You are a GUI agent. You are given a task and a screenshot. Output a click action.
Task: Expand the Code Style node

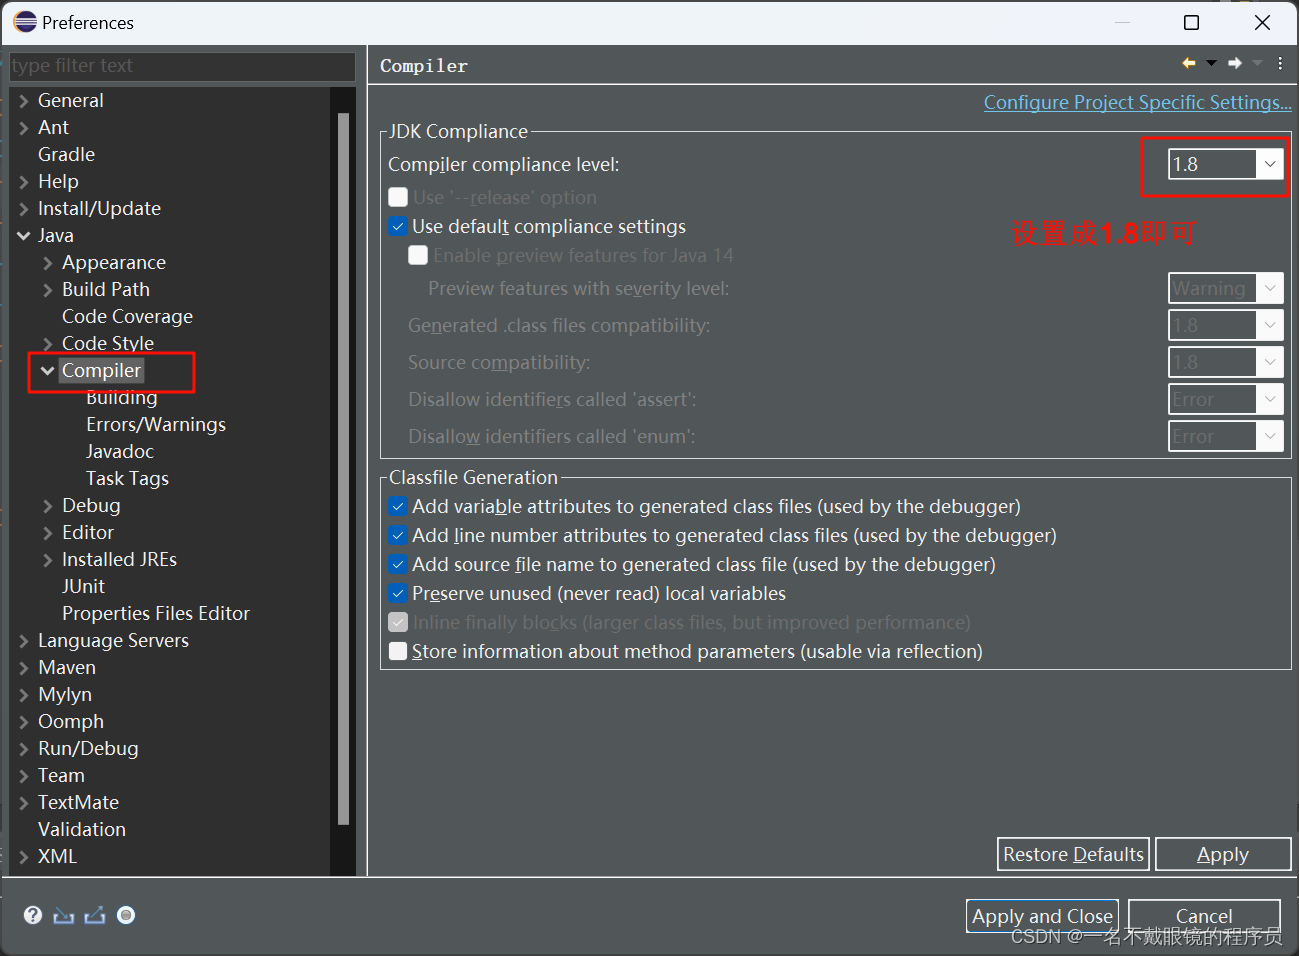click(x=47, y=343)
